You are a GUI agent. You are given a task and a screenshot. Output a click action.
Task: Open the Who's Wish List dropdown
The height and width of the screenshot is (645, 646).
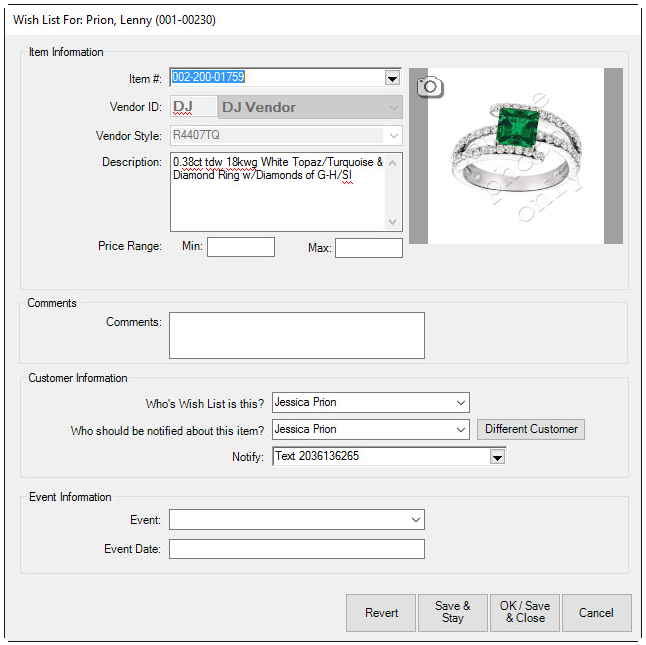460,403
